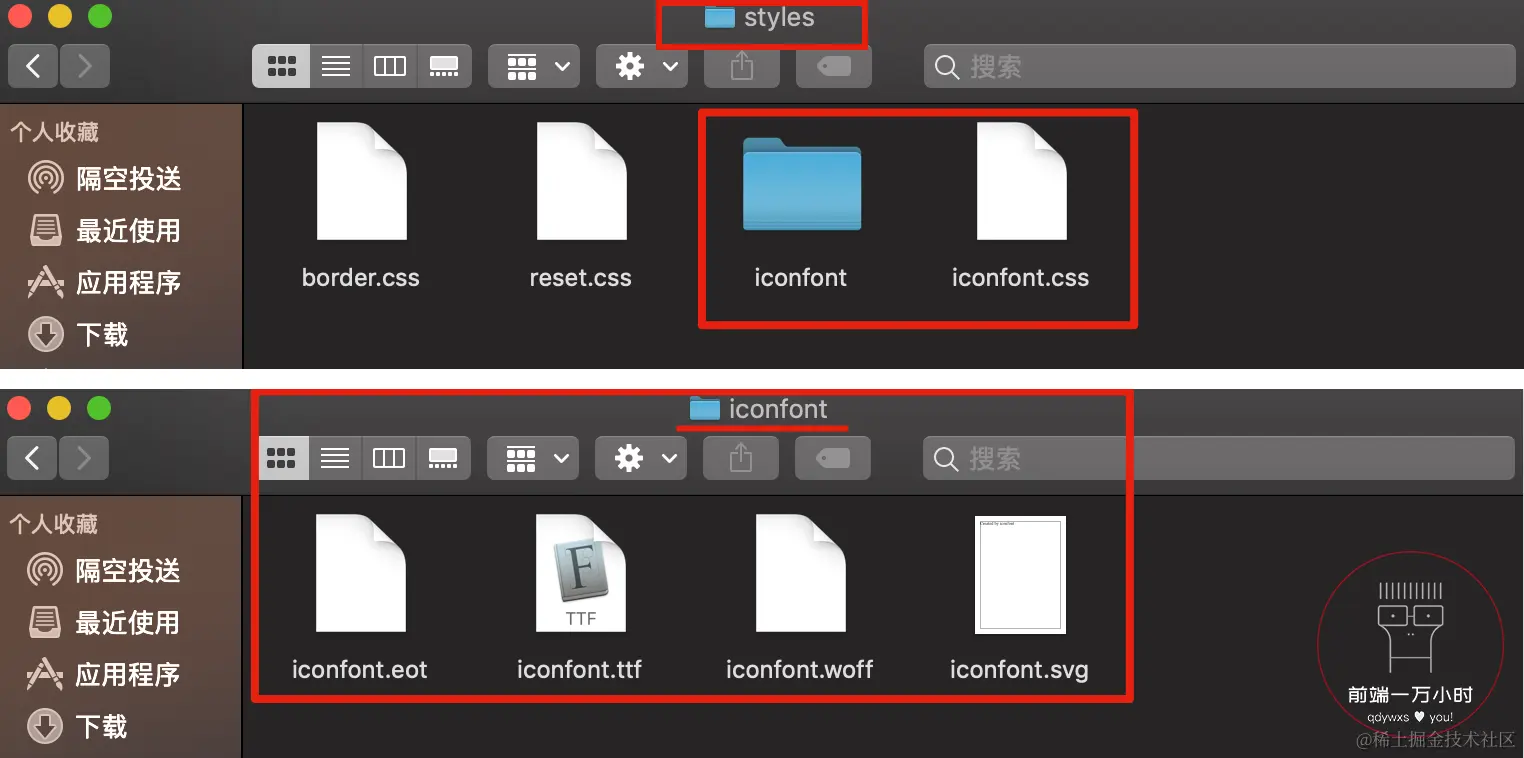
Task: Select iconfont.woff file icon
Action: coord(800,573)
